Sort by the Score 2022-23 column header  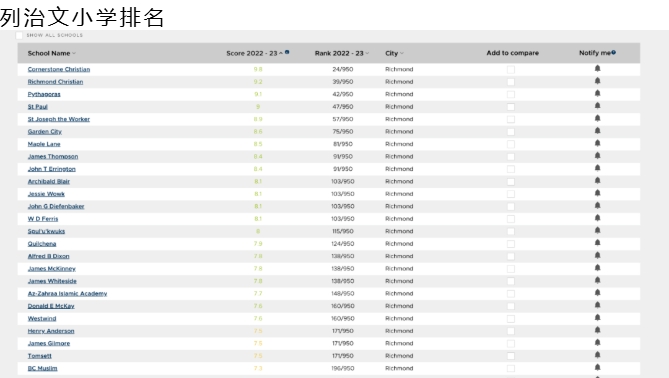click(254, 53)
